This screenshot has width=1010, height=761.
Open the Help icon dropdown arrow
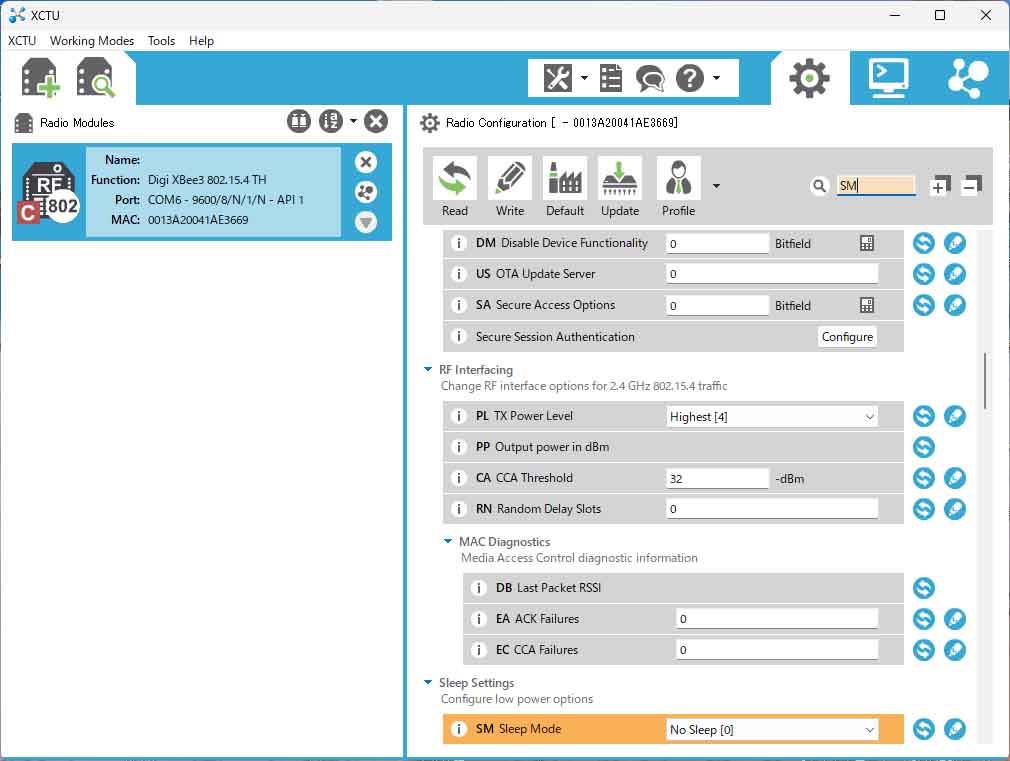tap(716, 78)
